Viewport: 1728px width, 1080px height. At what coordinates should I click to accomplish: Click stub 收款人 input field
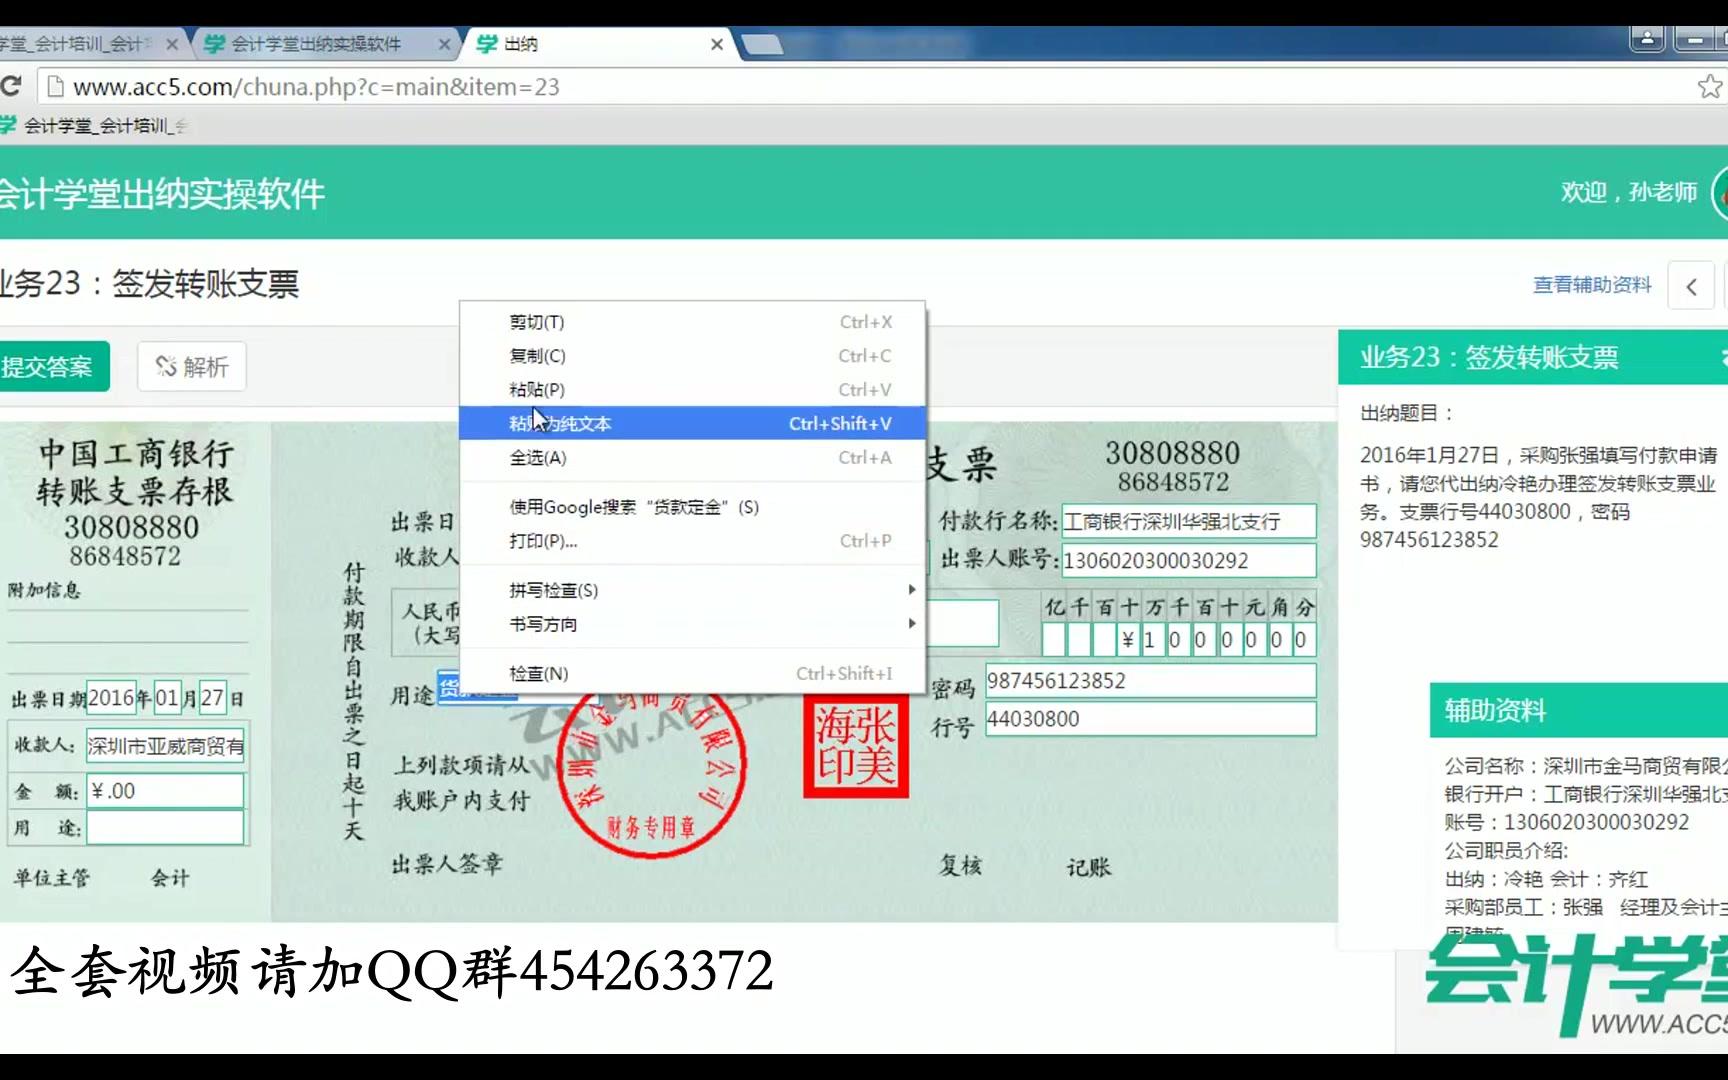point(165,746)
